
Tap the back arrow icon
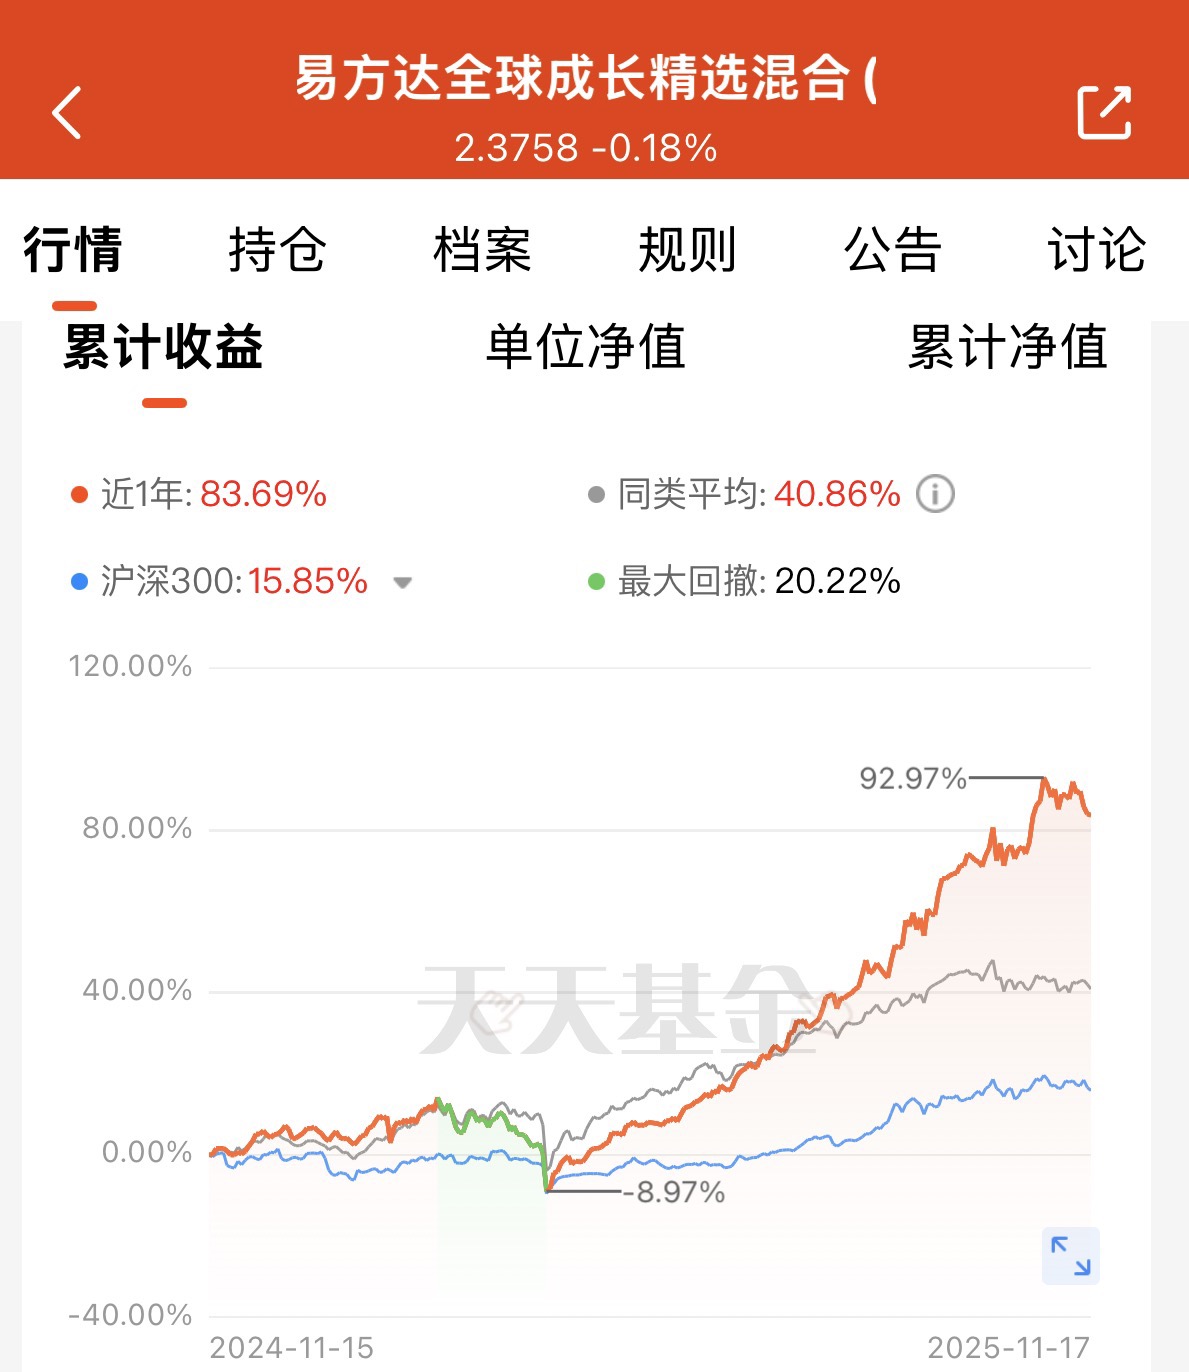pos(66,112)
